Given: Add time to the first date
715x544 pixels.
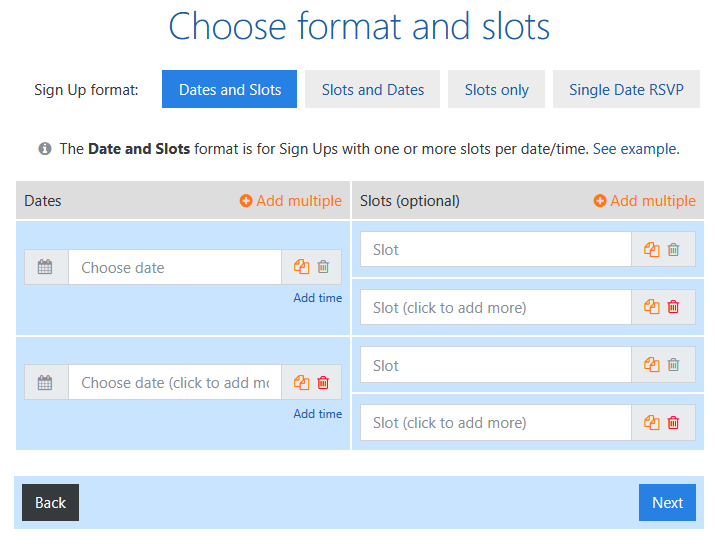Looking at the screenshot, I should pos(317,298).
